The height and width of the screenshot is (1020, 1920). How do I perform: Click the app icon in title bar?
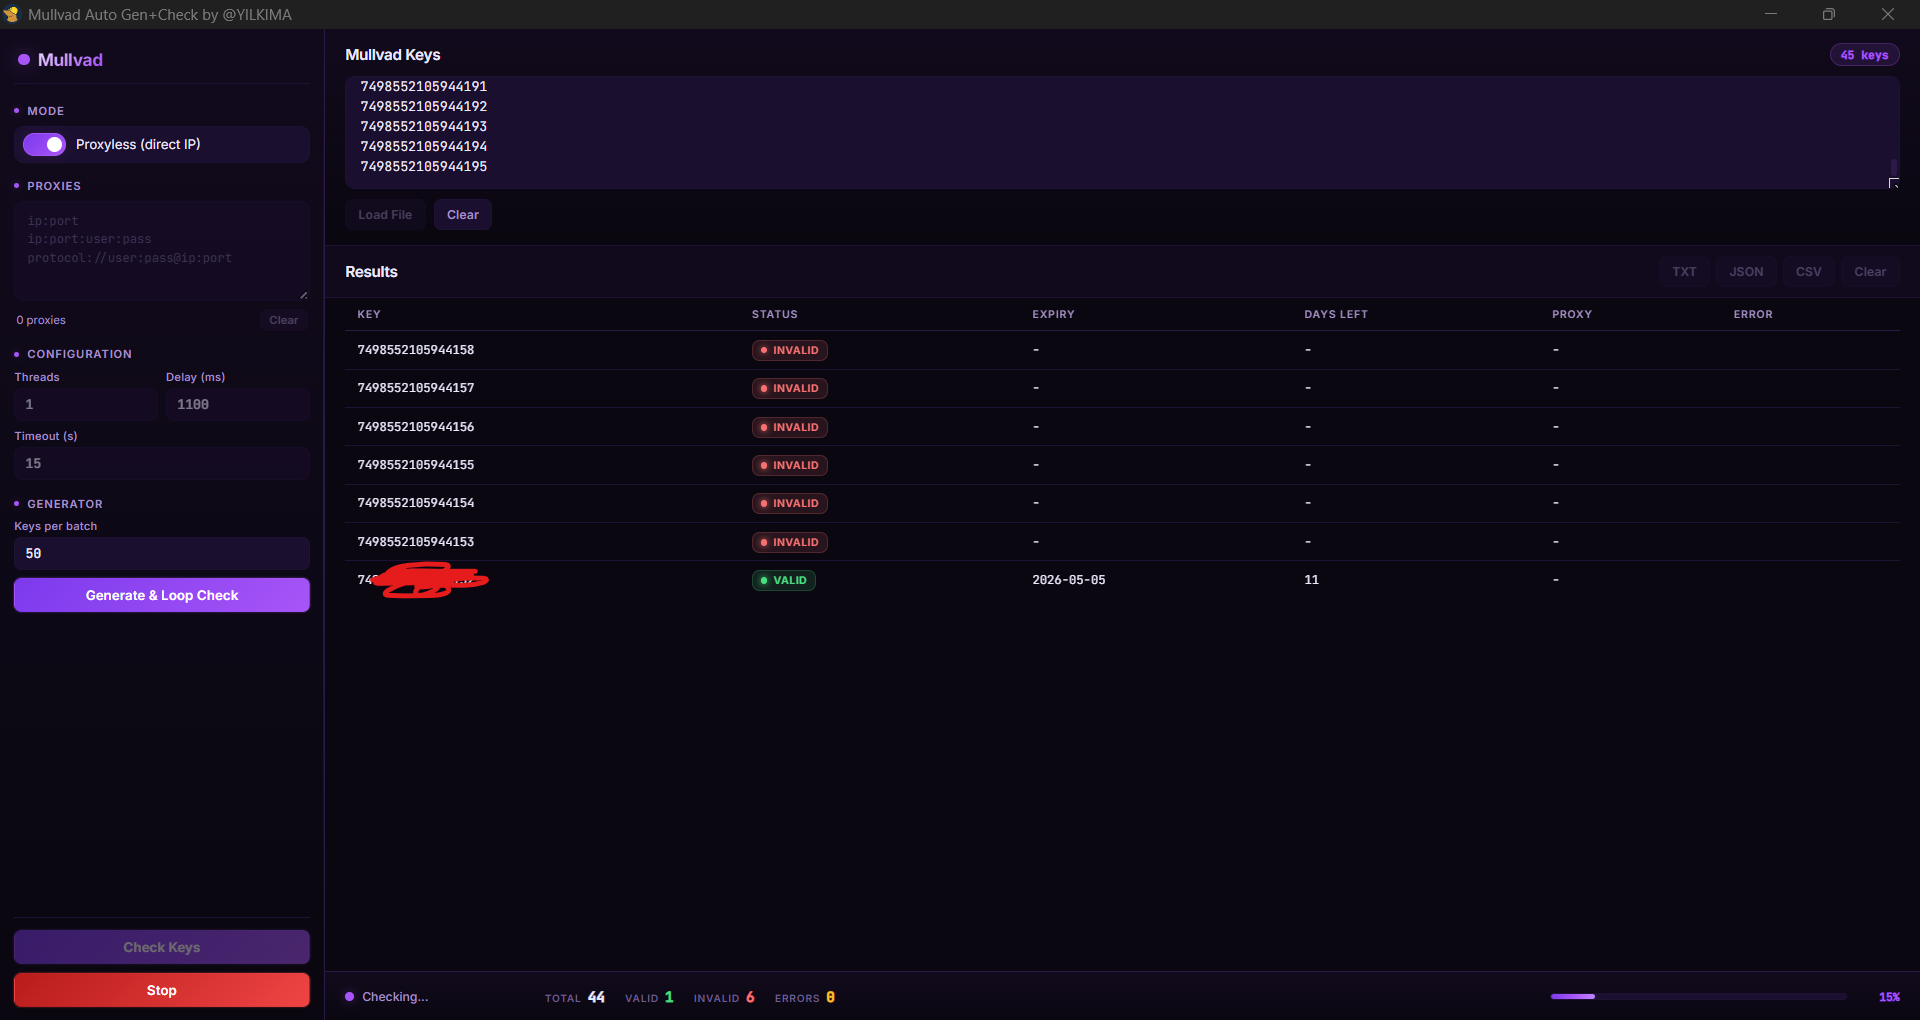click(x=11, y=14)
